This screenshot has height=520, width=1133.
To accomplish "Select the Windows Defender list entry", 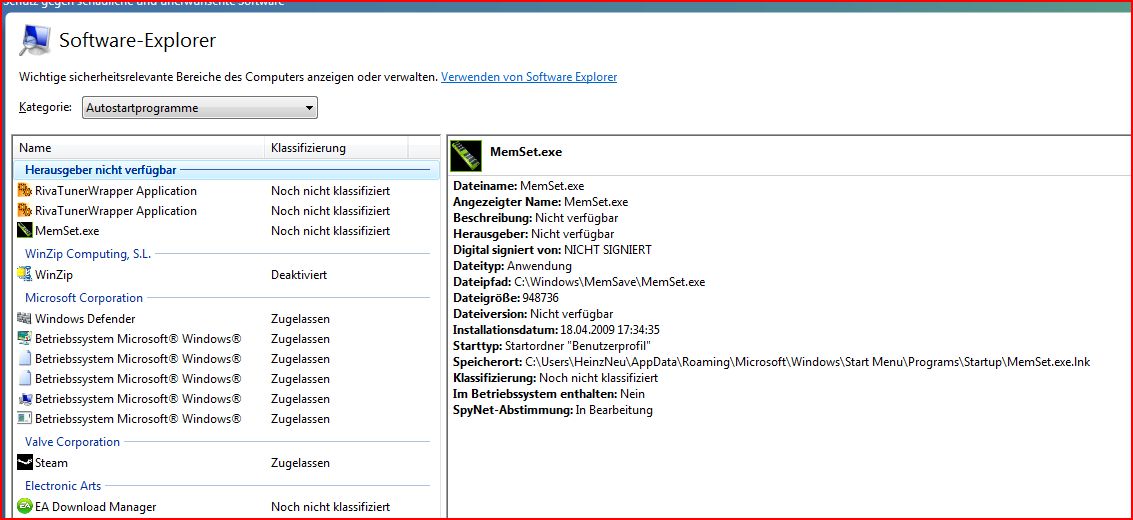I will pos(85,318).
